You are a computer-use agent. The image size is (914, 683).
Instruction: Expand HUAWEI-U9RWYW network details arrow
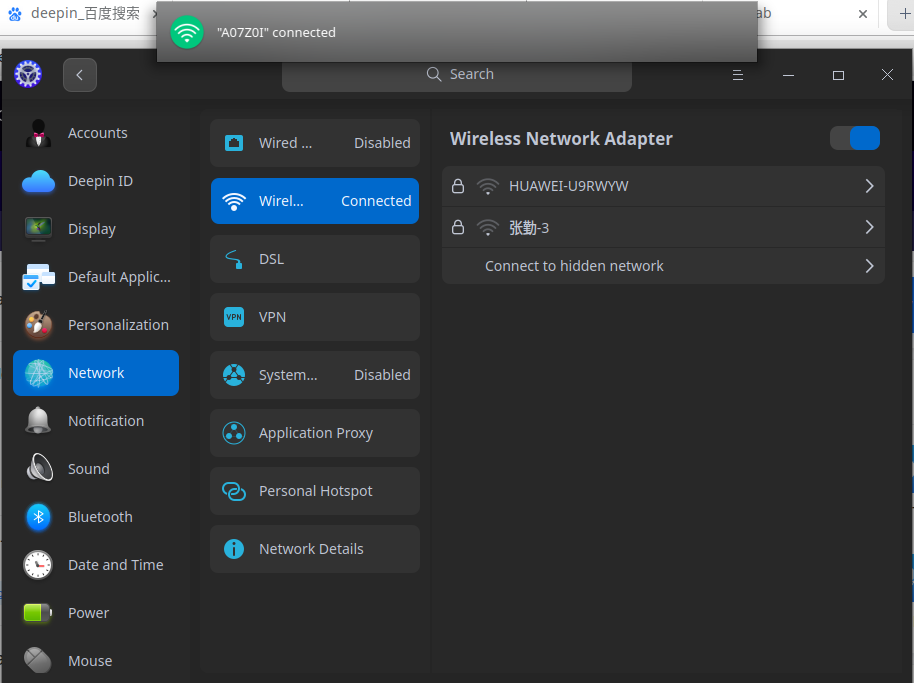pos(869,186)
